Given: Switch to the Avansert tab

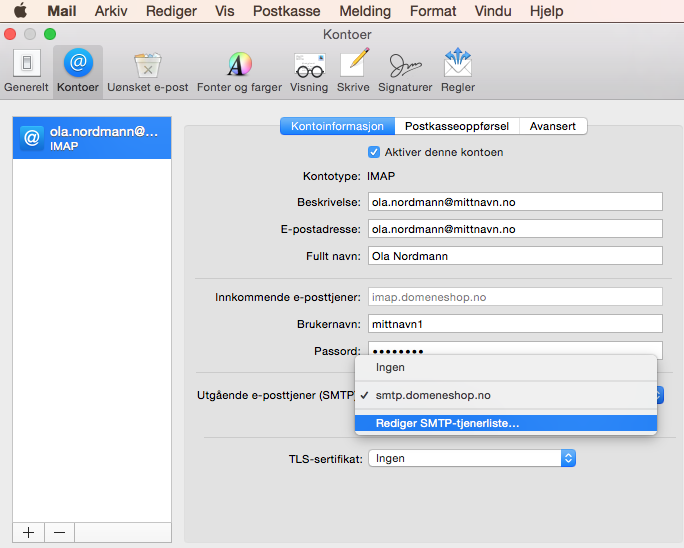Looking at the screenshot, I should (552, 126).
